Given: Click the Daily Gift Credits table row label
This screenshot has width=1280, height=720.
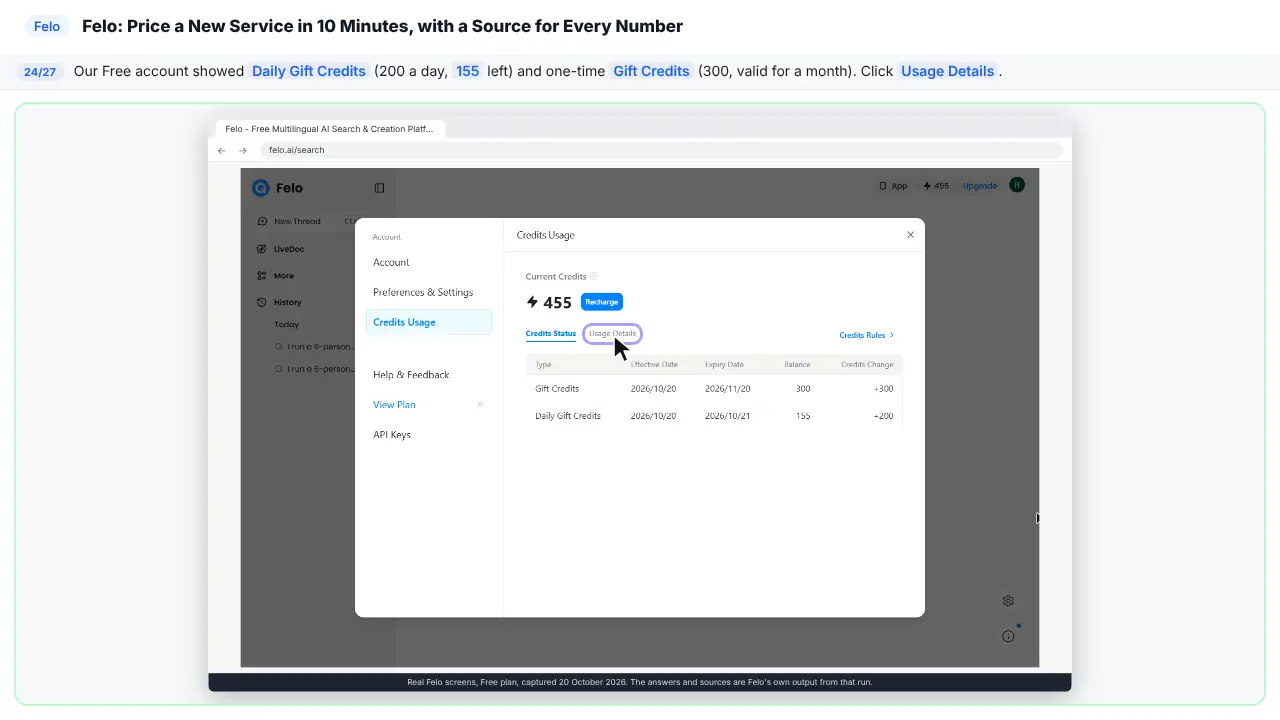Looking at the screenshot, I should 568,416.
